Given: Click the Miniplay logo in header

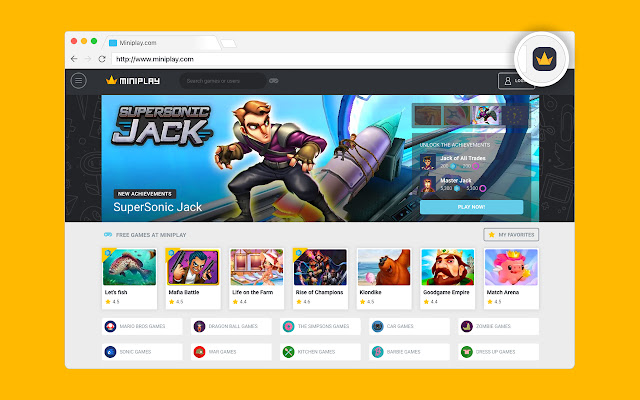Looking at the screenshot, I should point(133,80).
